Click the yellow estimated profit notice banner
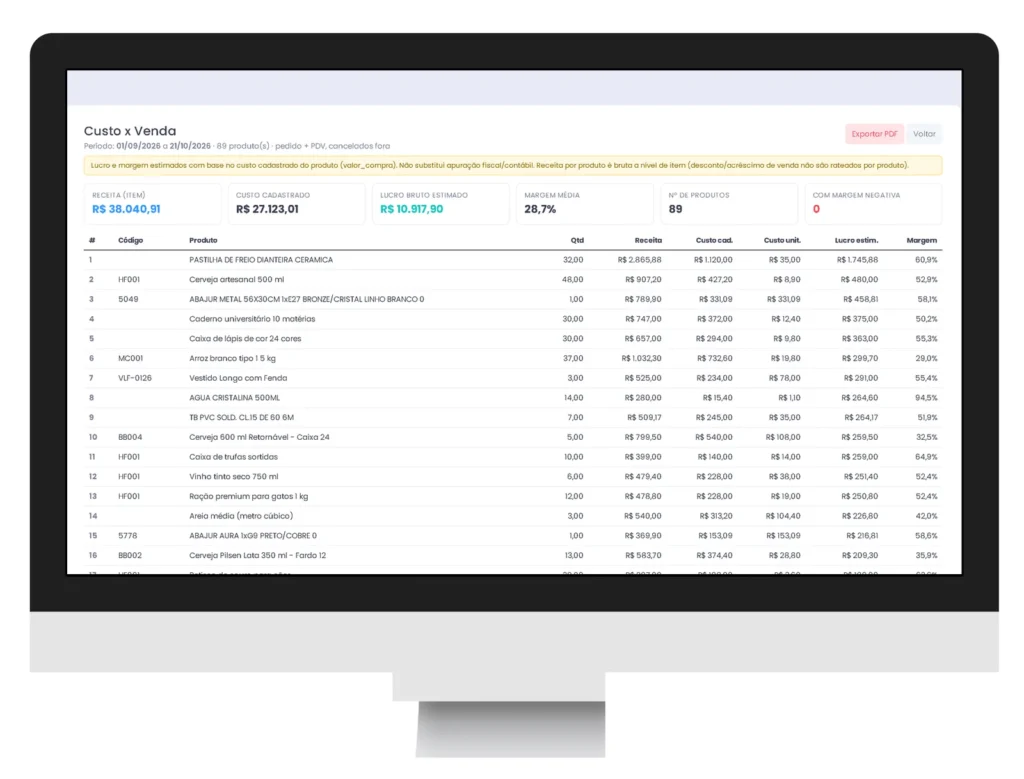This screenshot has height=779, width=1024. click(513, 165)
